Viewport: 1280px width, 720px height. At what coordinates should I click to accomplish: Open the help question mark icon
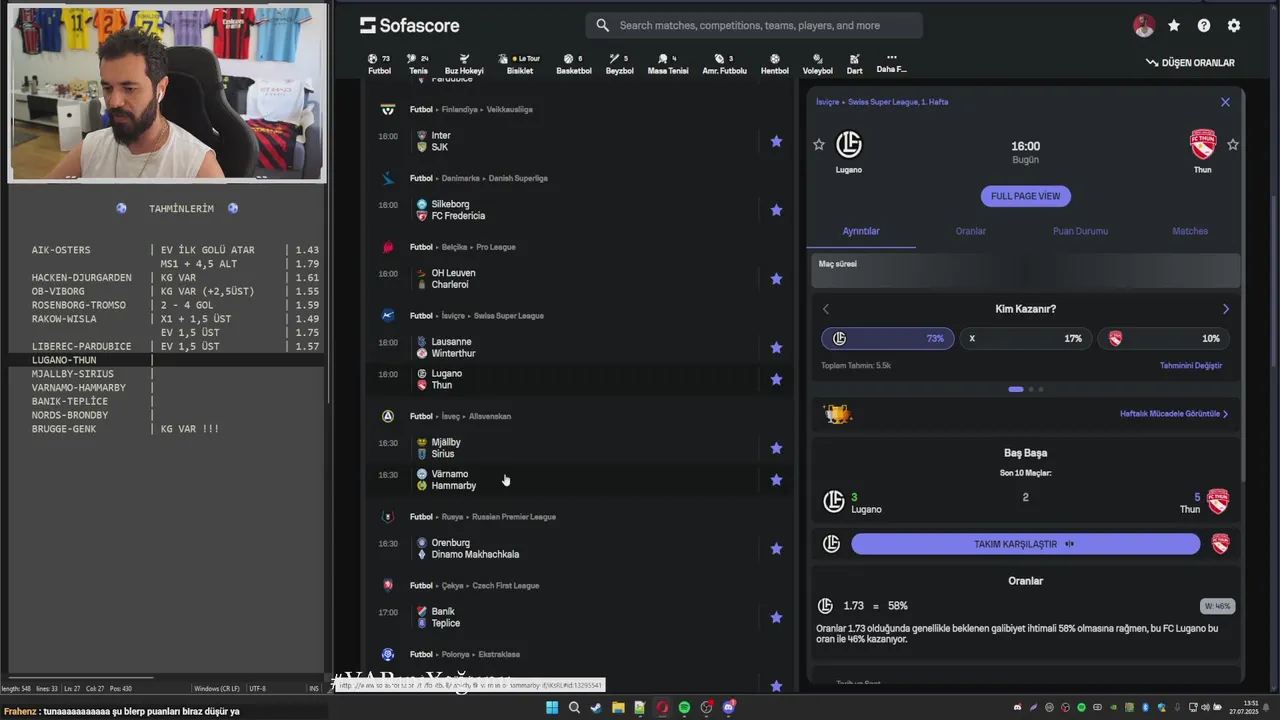tap(1204, 26)
